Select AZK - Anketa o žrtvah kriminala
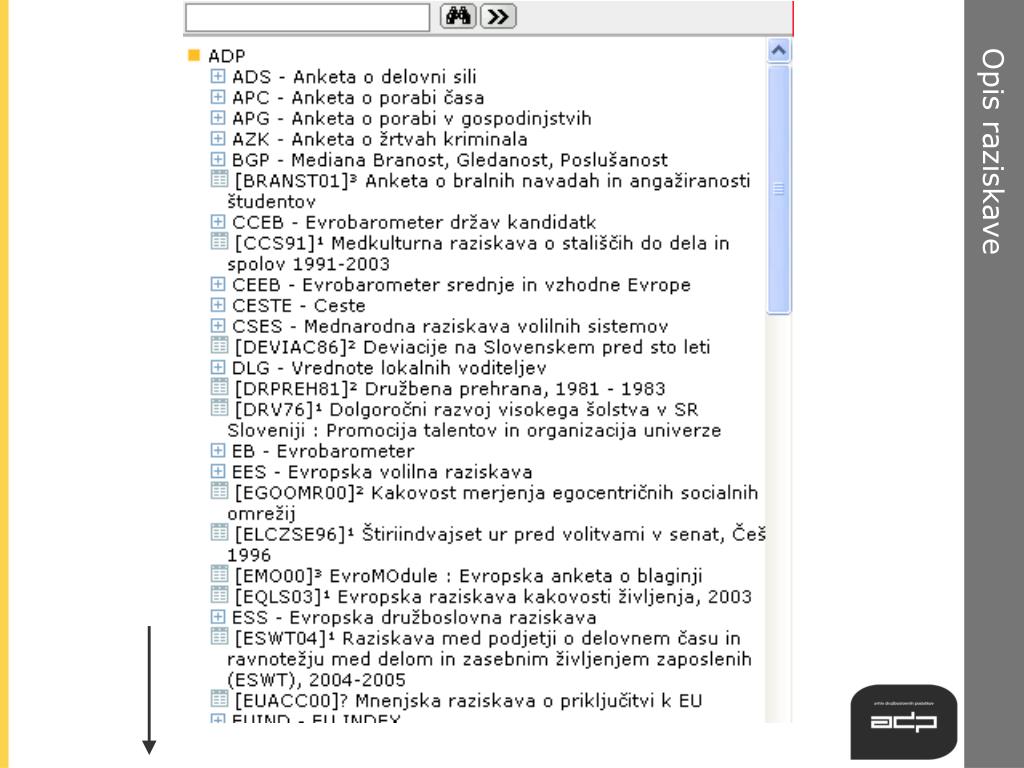The image size is (1024, 768). (x=379, y=139)
